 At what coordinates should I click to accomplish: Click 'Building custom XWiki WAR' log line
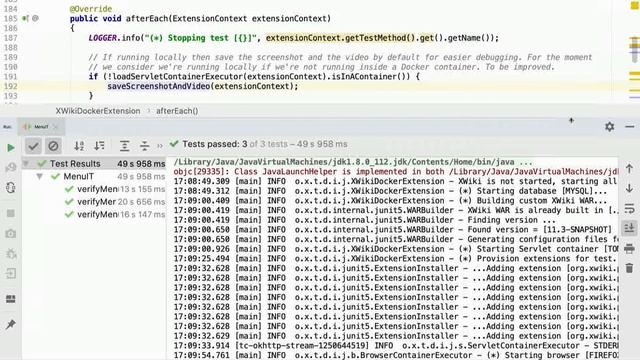390,201
